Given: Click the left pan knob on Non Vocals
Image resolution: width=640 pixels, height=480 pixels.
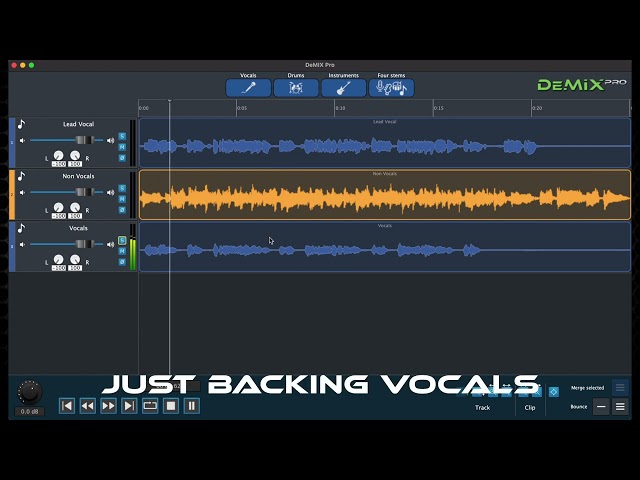Looking at the screenshot, I should tap(59, 207).
